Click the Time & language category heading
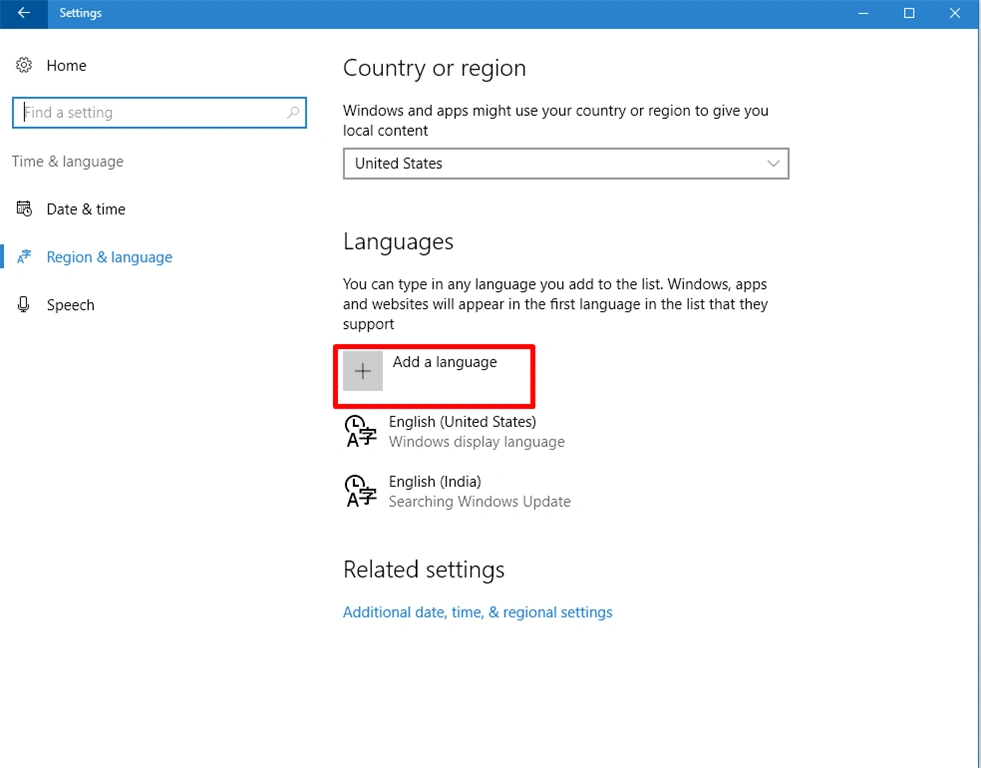The height and width of the screenshot is (768, 981). [x=68, y=161]
